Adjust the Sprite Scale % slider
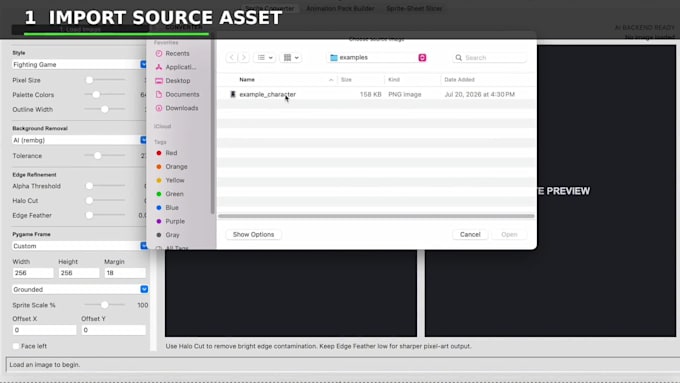The height and width of the screenshot is (383, 680). point(105,305)
